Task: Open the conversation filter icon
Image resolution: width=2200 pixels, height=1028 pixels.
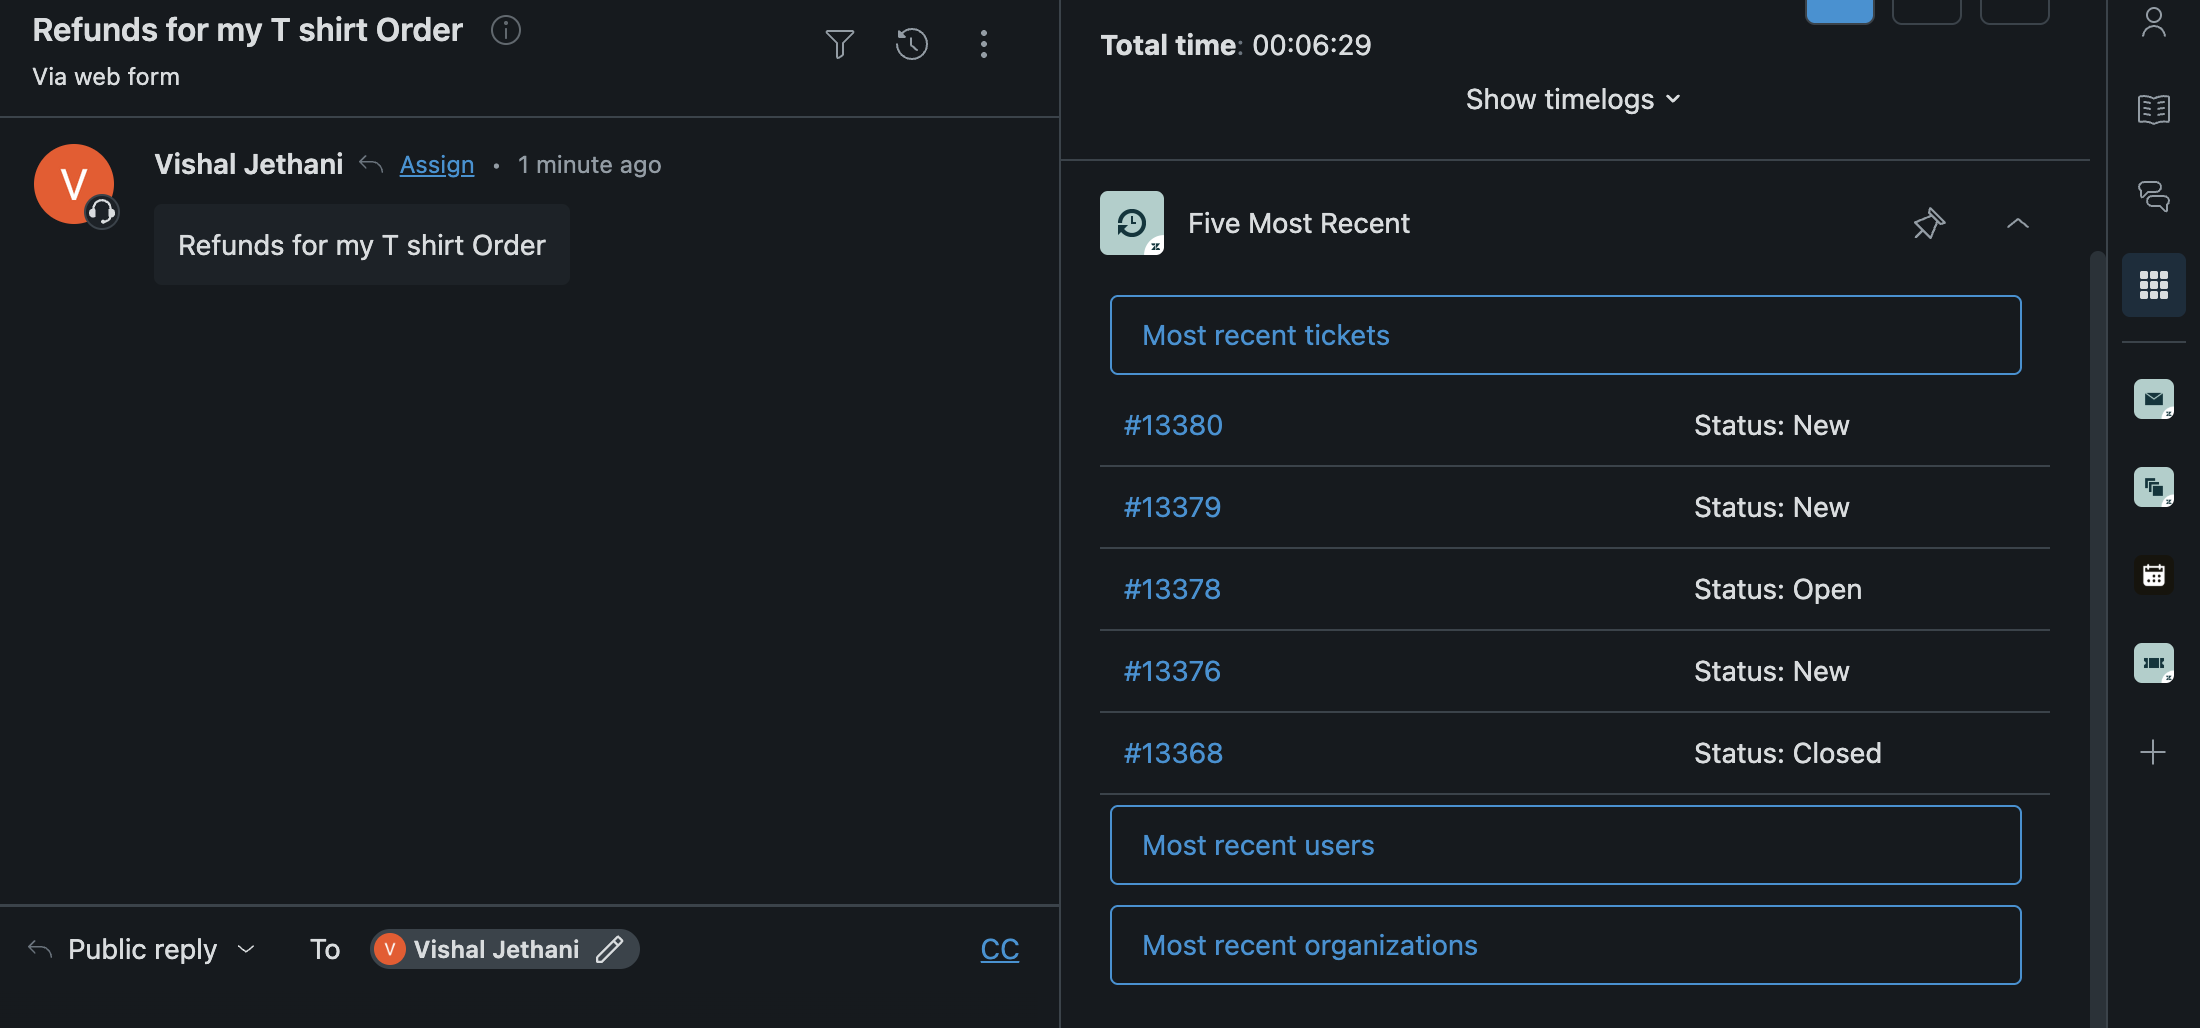Action: tap(839, 44)
